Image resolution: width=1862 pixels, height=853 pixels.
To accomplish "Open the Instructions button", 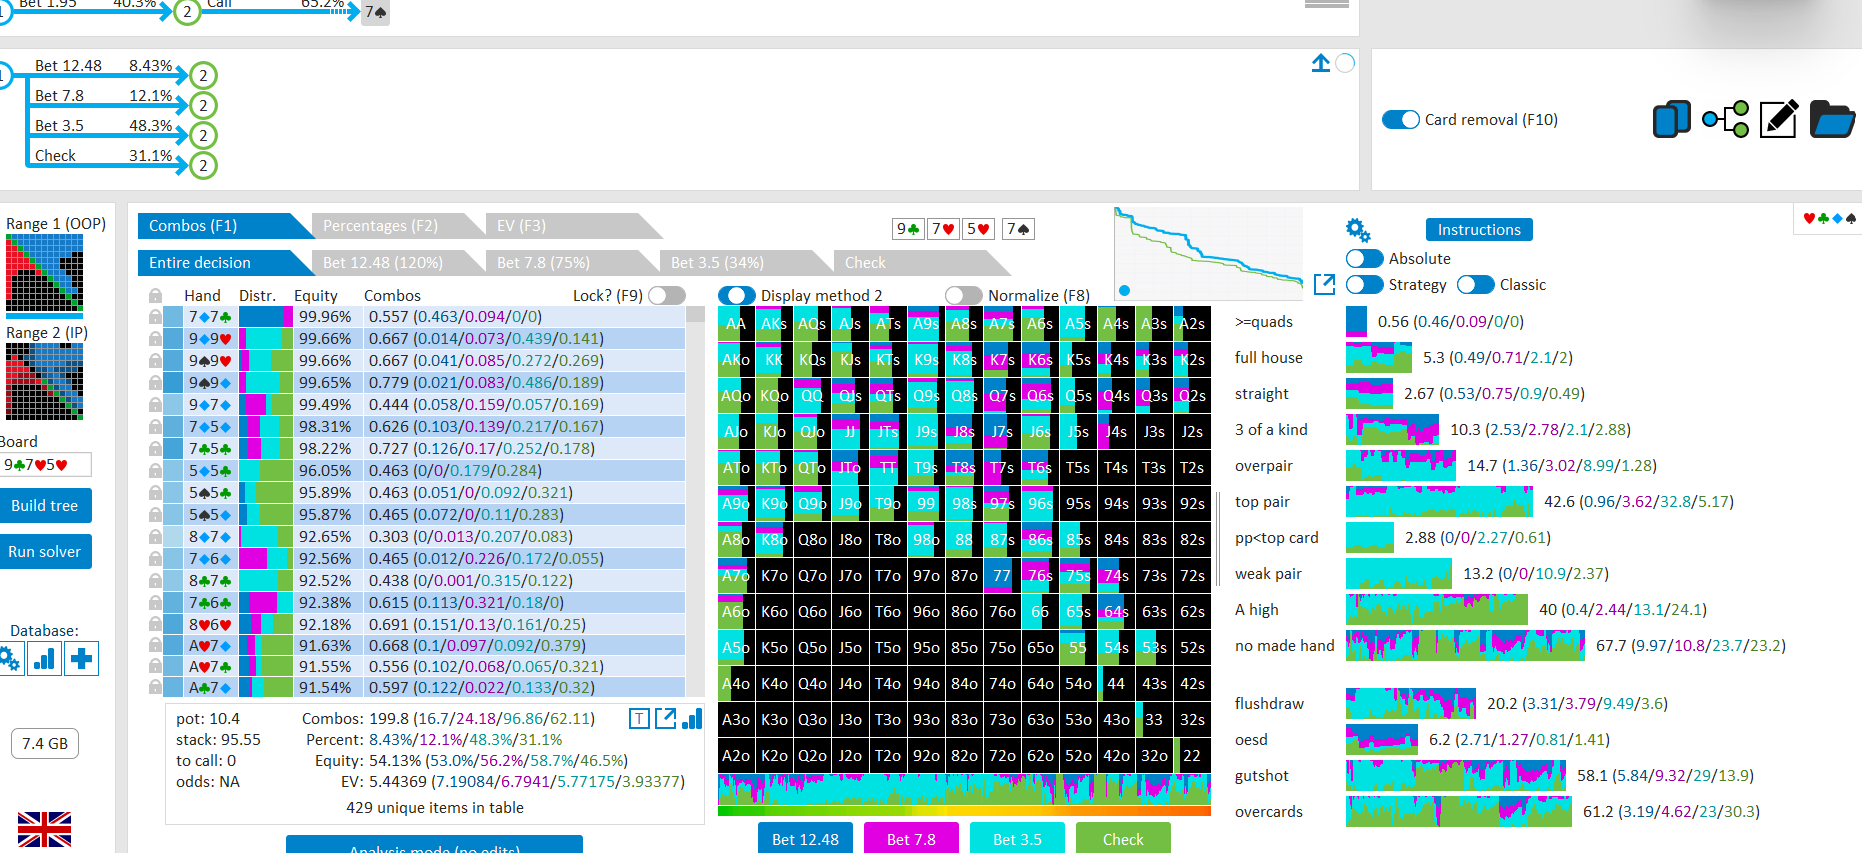I will pos(1479,229).
